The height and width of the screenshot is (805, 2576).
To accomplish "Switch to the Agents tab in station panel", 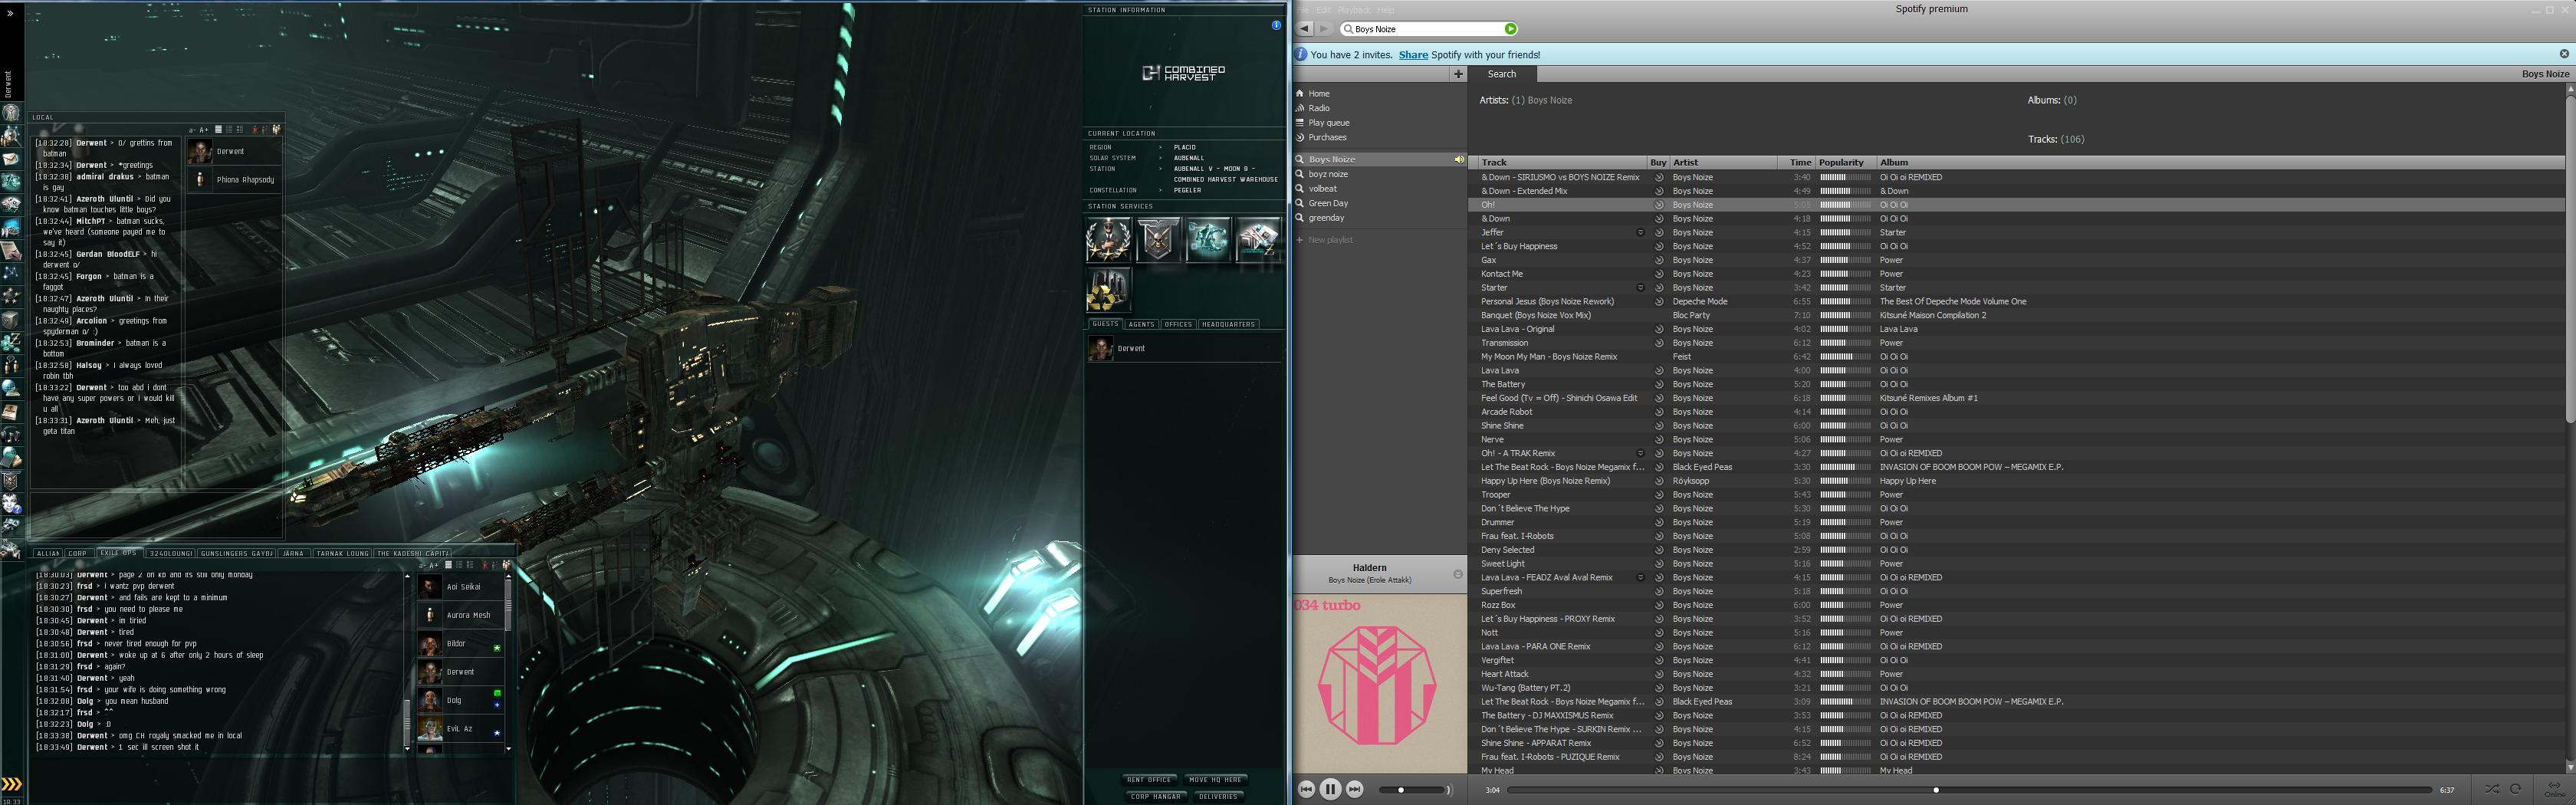I will (1141, 324).
